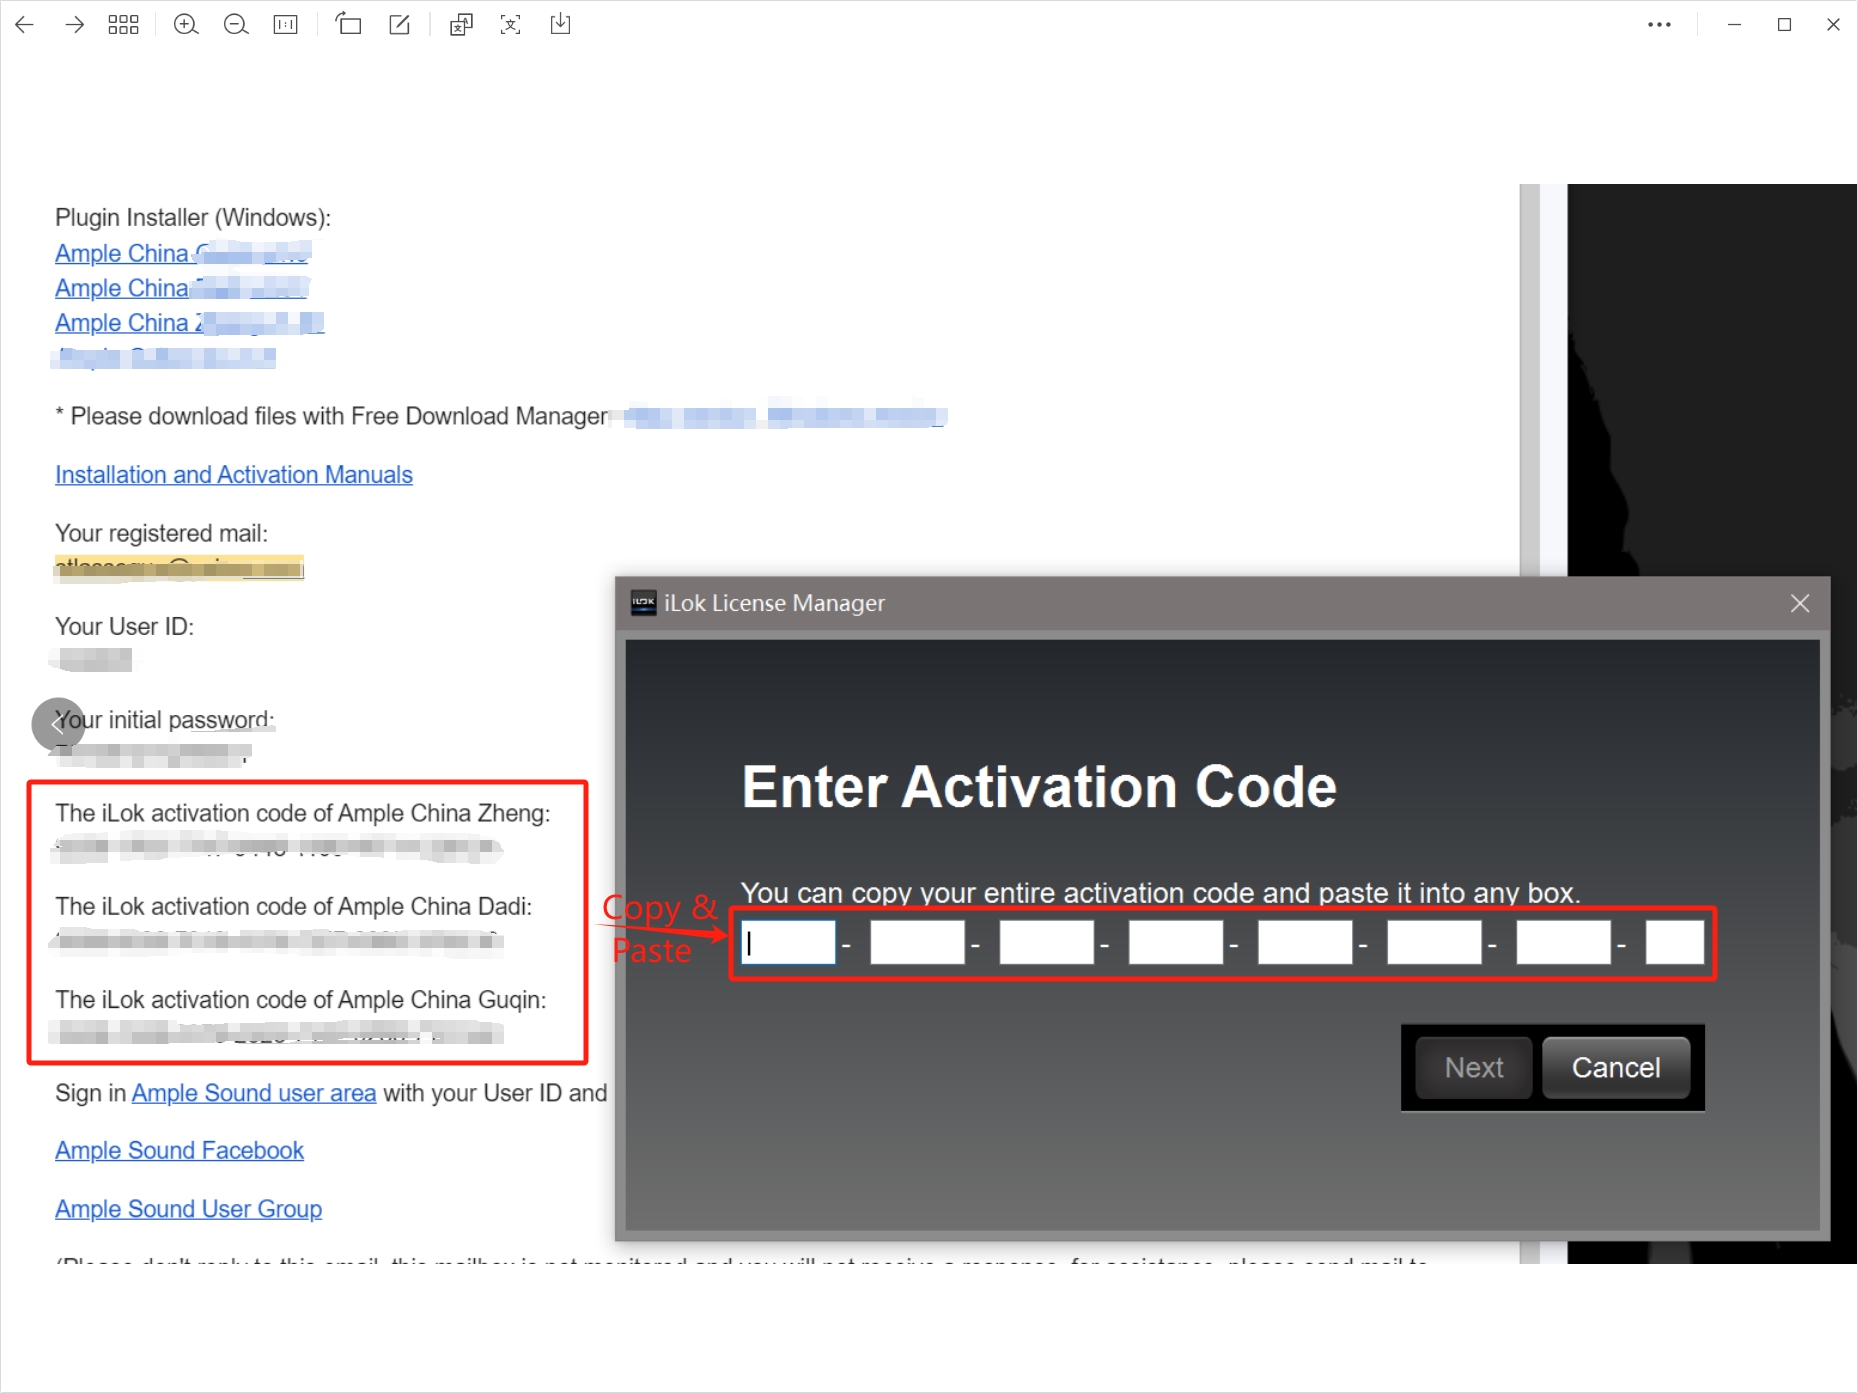The image size is (1858, 1393).
Task: Click the previous image circle arrow overlay
Action: [58, 724]
